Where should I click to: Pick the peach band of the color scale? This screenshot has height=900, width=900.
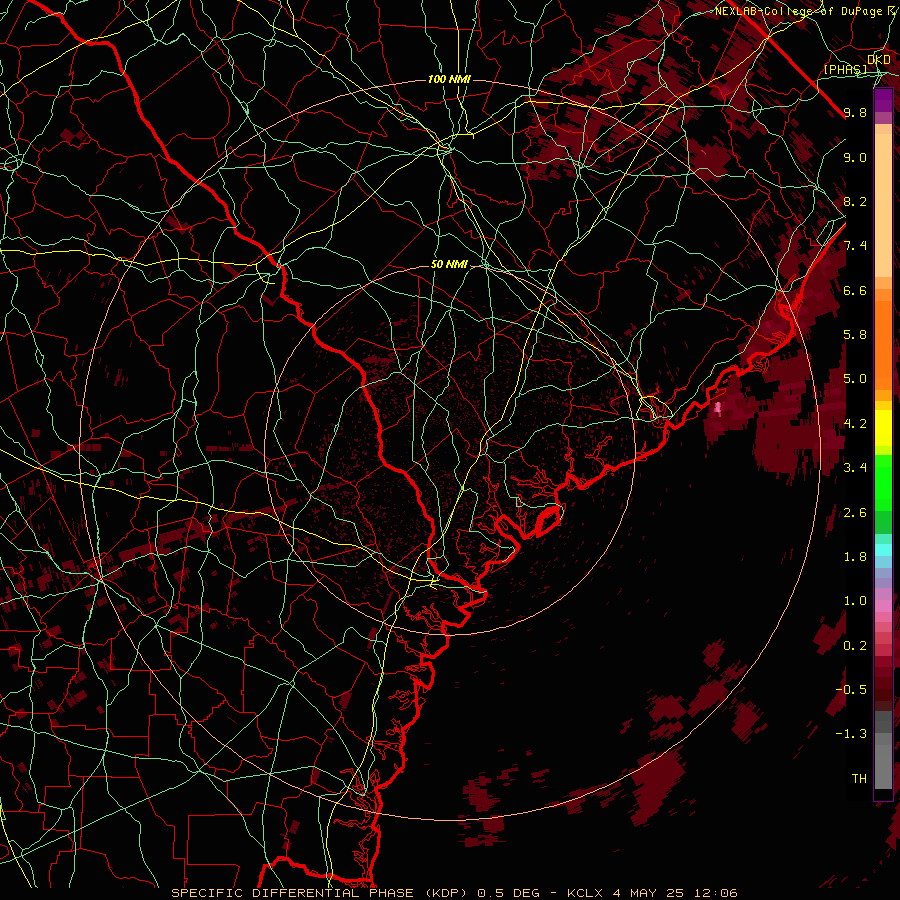click(x=883, y=205)
